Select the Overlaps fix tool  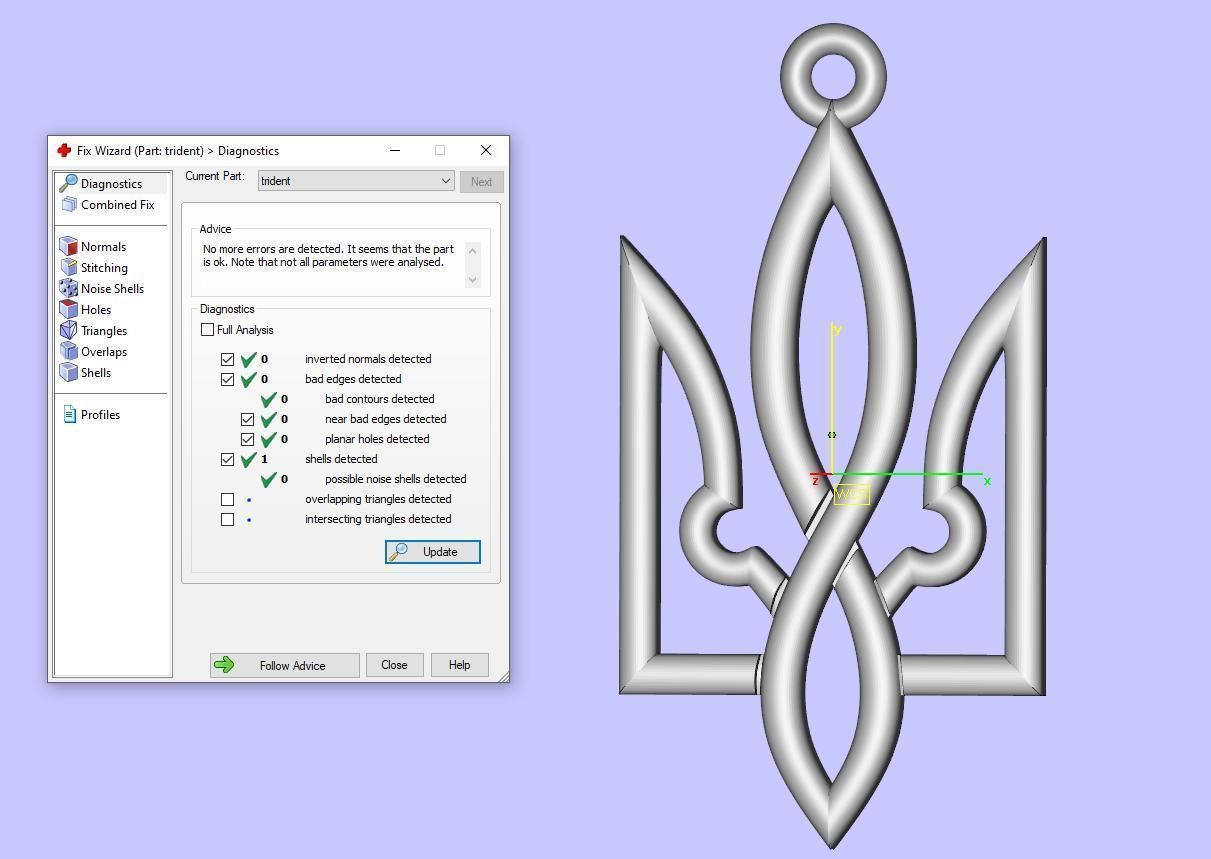pyautogui.click(x=94, y=351)
